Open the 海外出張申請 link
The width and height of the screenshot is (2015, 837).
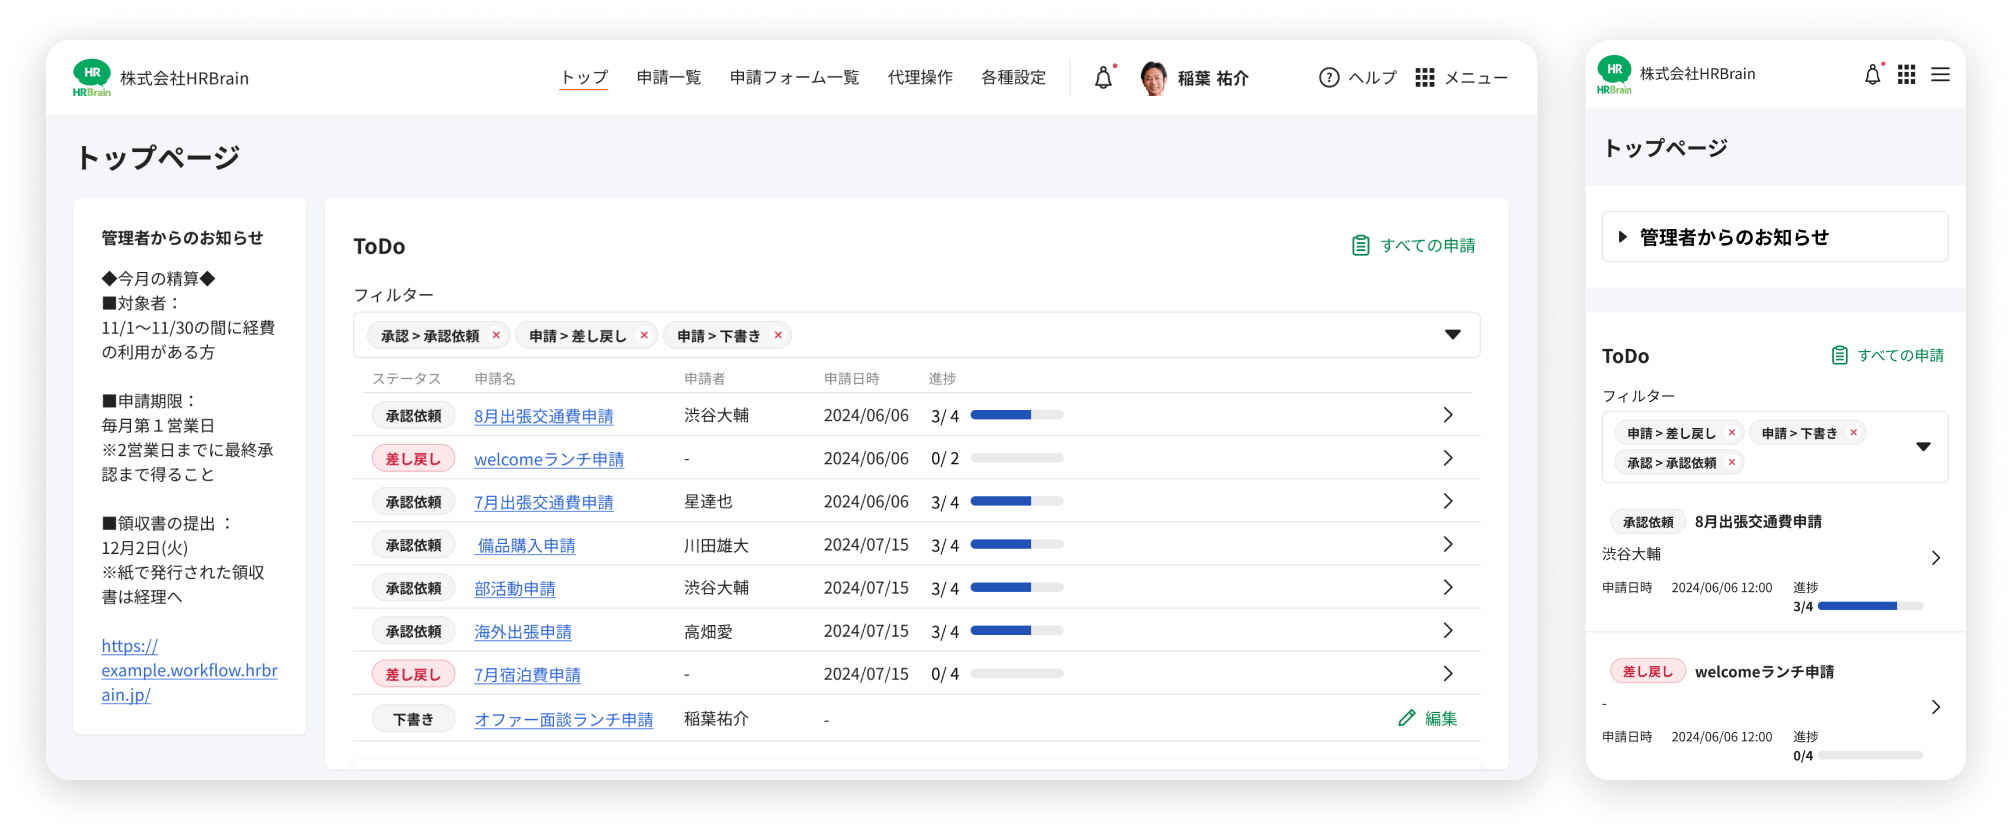pyautogui.click(x=523, y=631)
